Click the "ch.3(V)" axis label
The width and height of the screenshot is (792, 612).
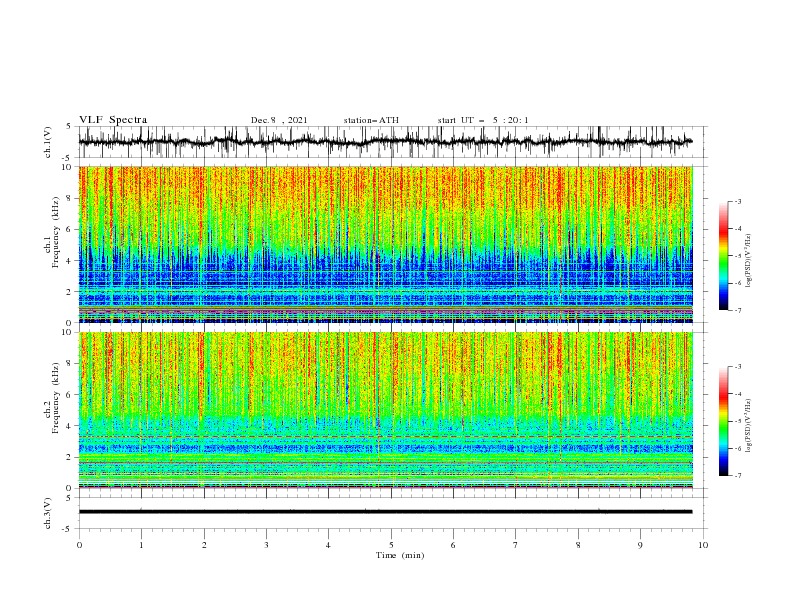point(48,513)
